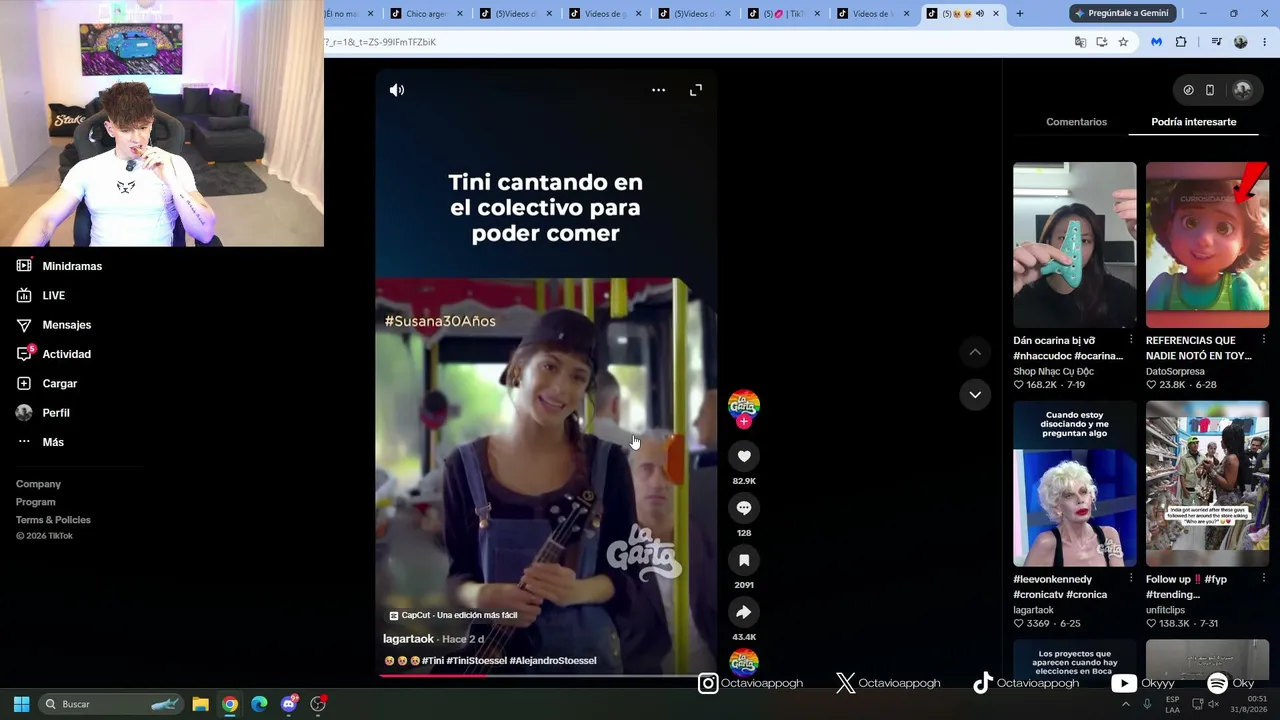This screenshot has height=720, width=1280.
Task: Open the ocarina video thumbnail
Action: point(1075,245)
